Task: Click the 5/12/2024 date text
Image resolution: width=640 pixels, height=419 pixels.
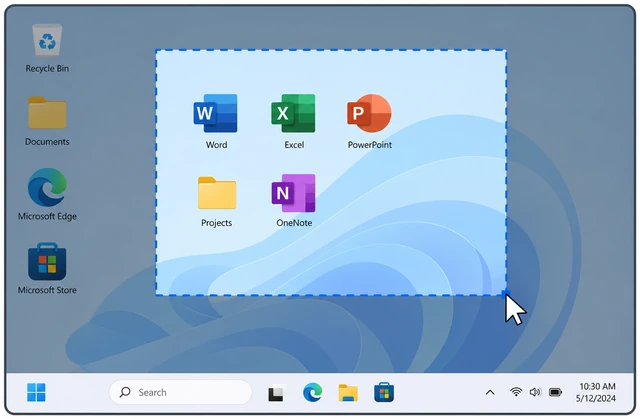Action: (596, 398)
